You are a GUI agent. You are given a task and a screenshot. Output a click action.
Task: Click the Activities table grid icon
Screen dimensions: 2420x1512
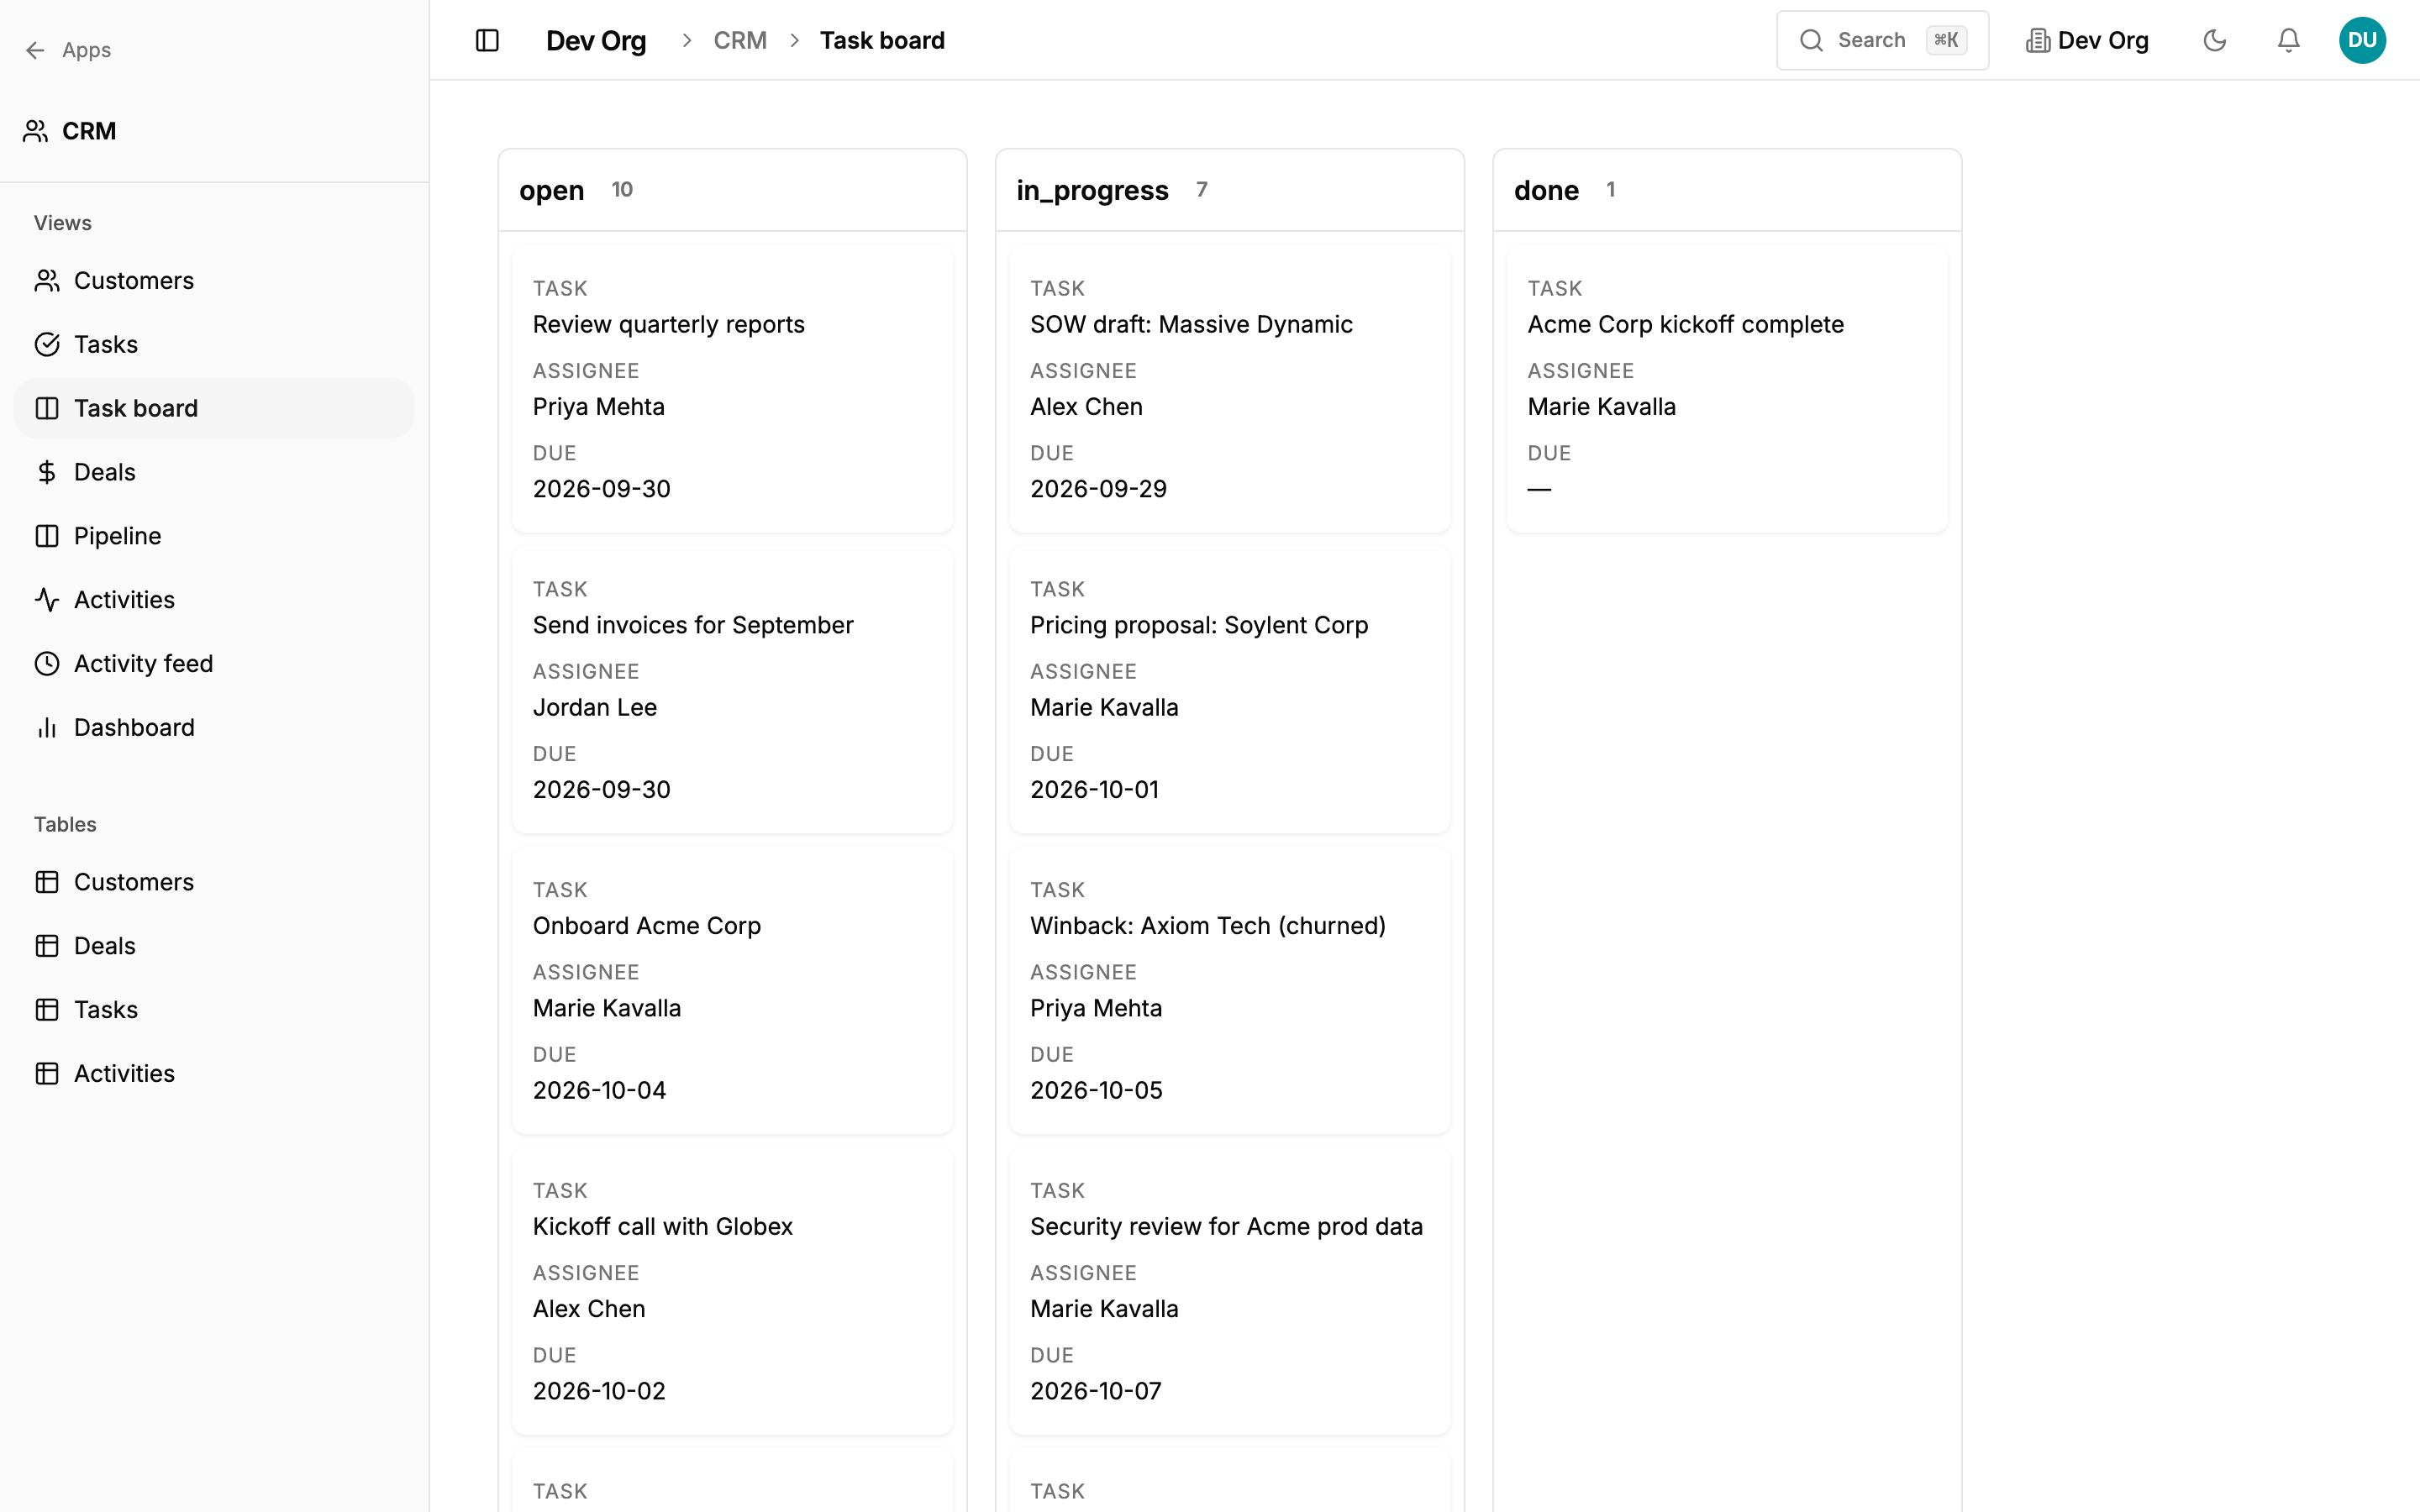(47, 1074)
